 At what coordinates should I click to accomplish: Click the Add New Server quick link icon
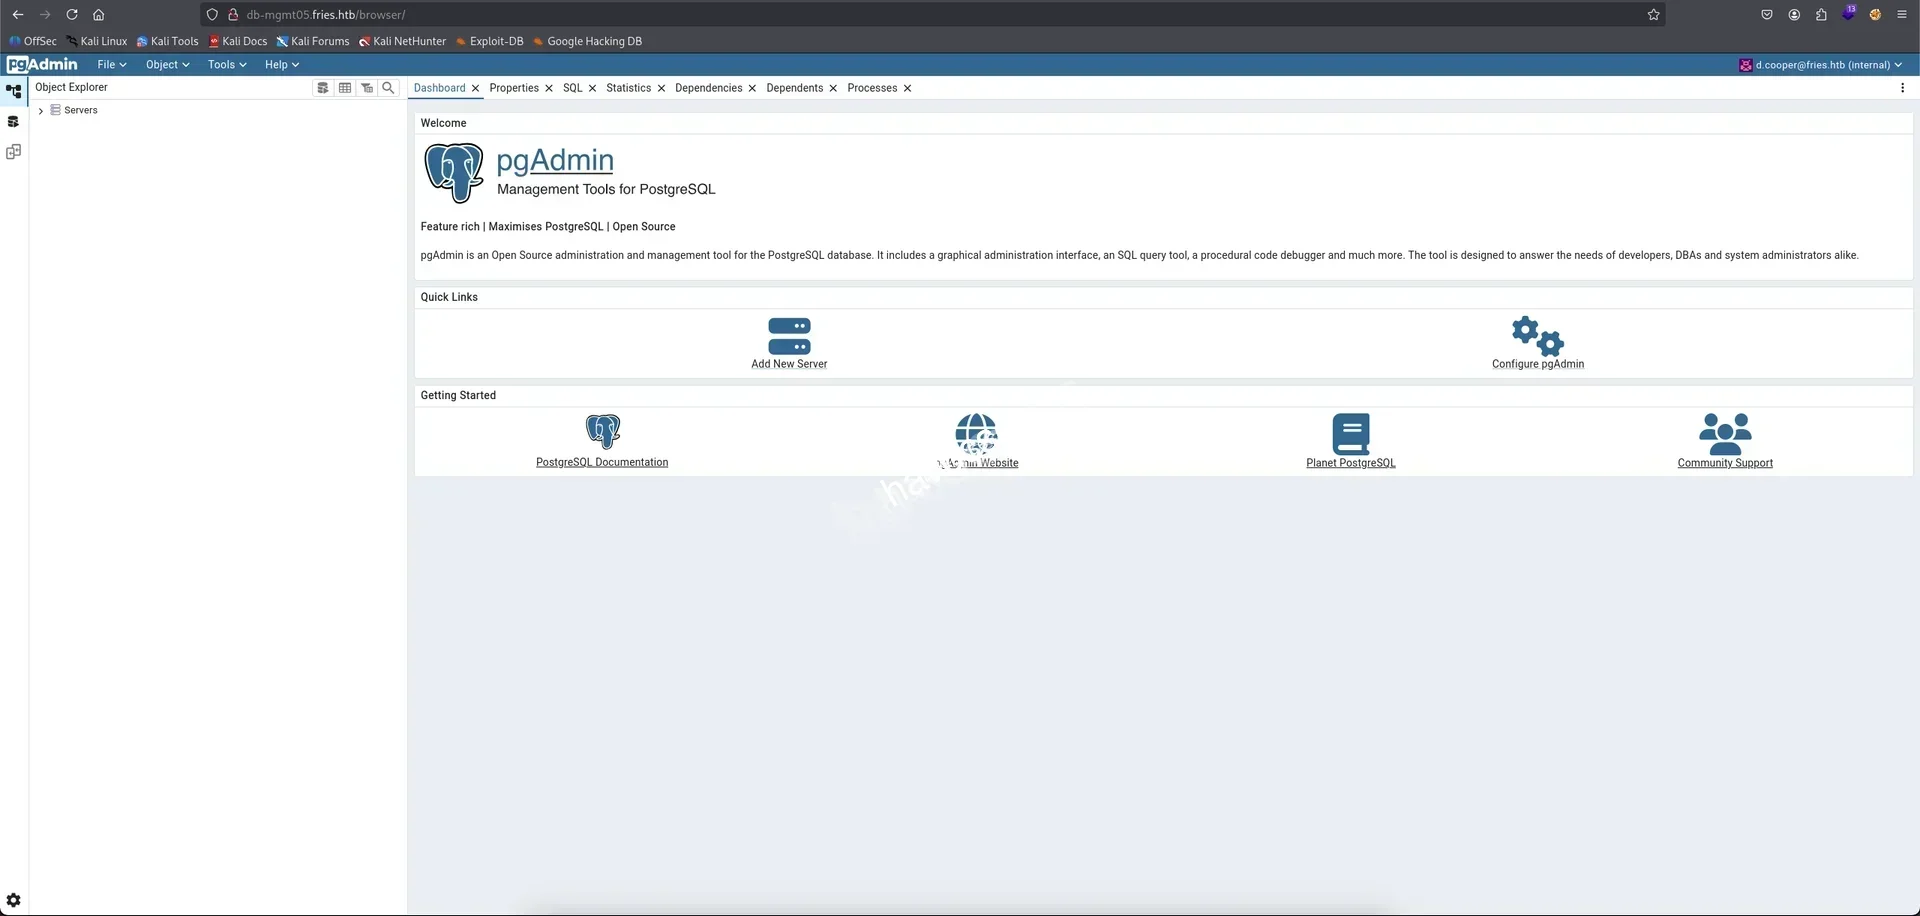[789, 336]
